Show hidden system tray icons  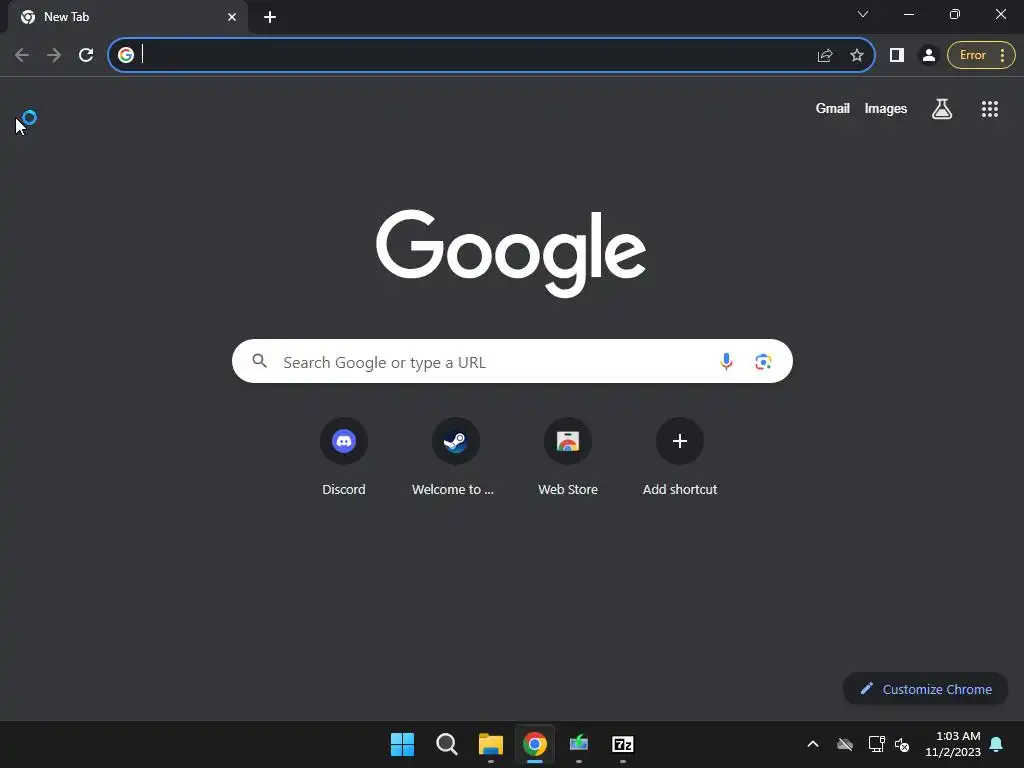[x=812, y=744]
